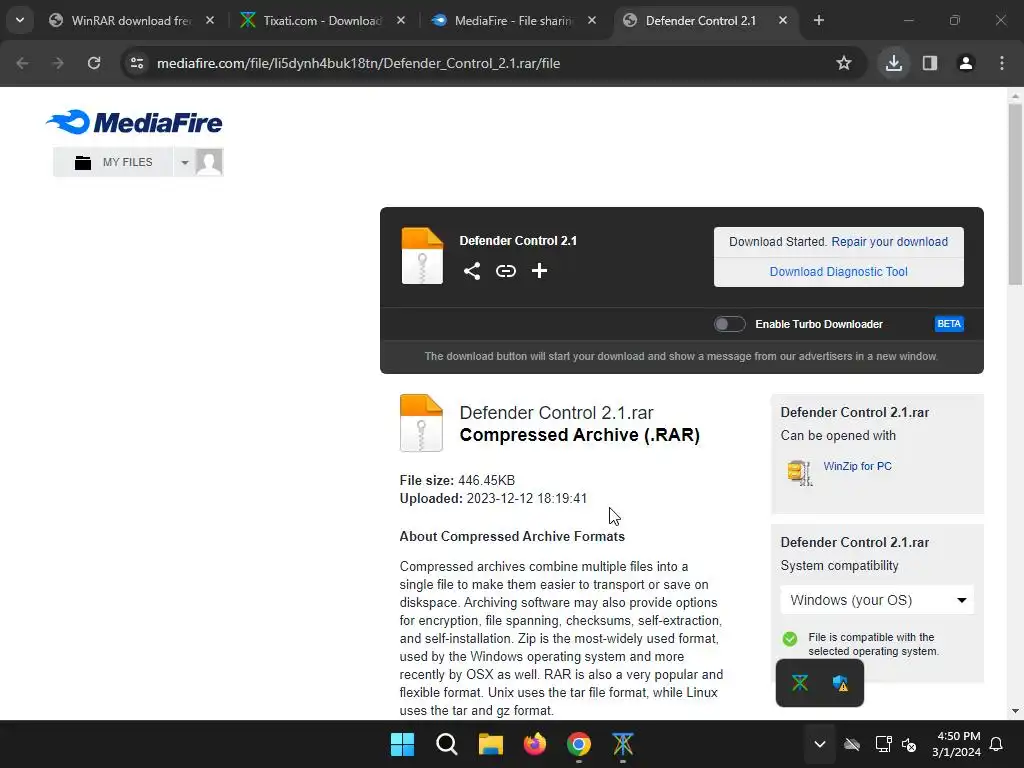Close the MediaFire File sharing tab
Image resolution: width=1024 pixels, height=768 pixels.
(592, 21)
